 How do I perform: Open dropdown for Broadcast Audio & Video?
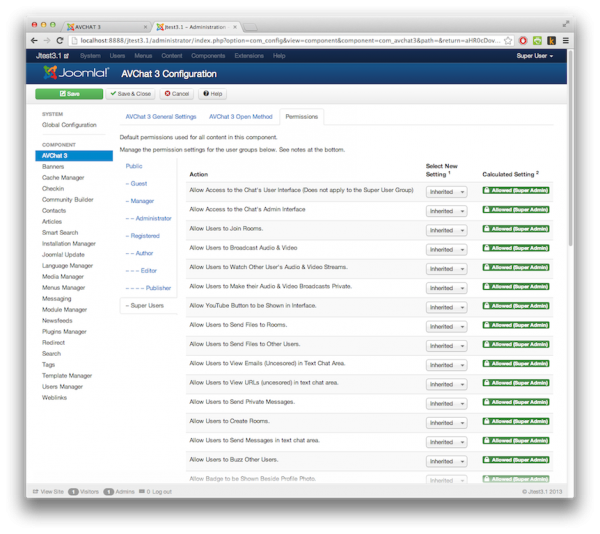coord(447,249)
